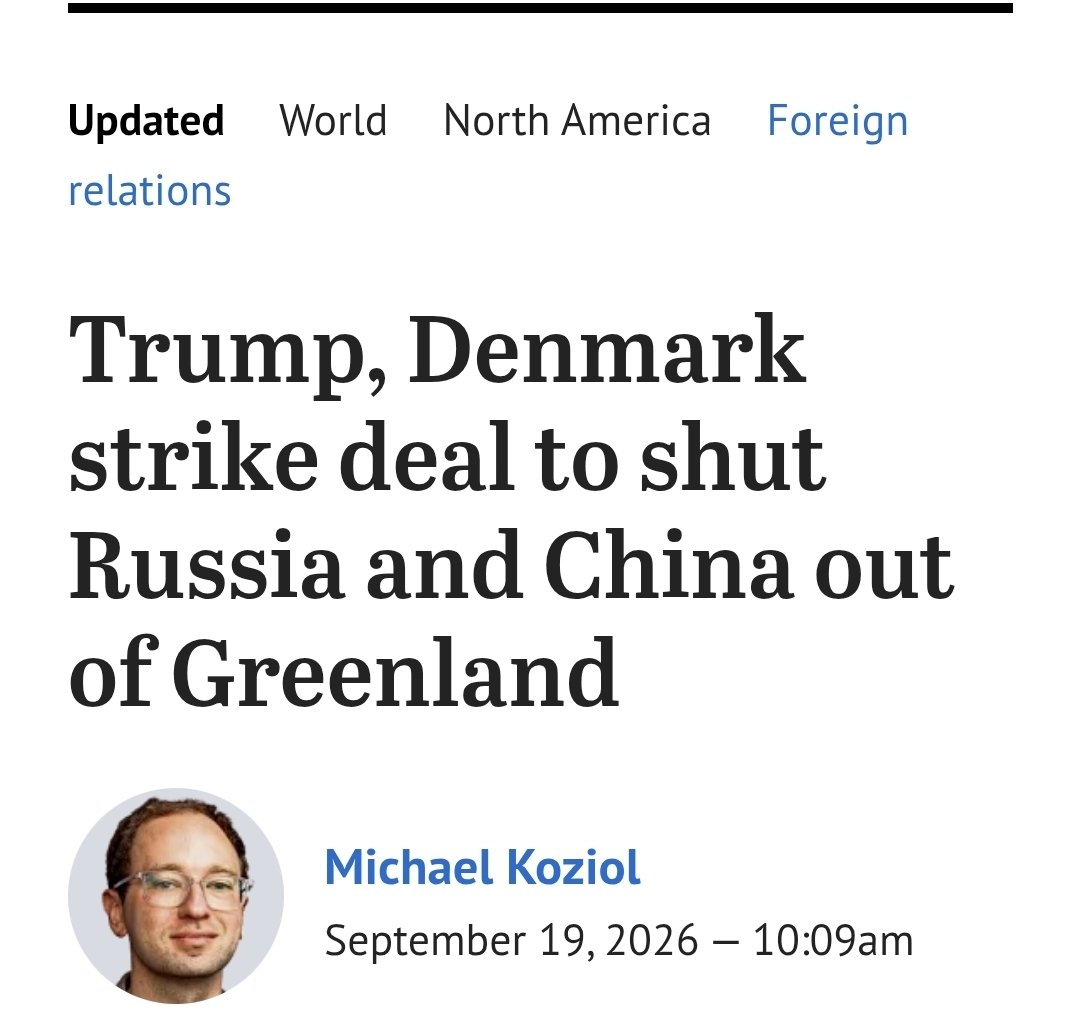Click the thick black divider line at top
The width and height of the screenshot is (1080, 1031).
[x=540, y=8]
